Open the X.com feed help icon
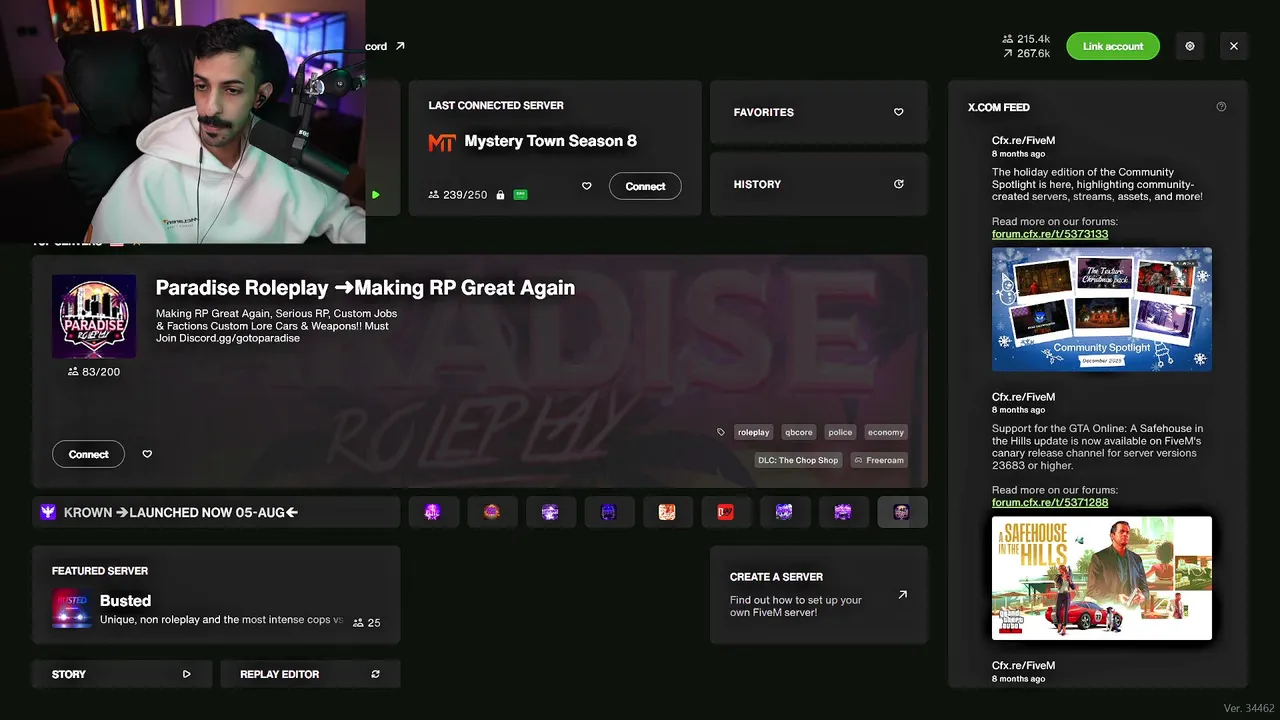The height and width of the screenshot is (720, 1280). (1221, 107)
